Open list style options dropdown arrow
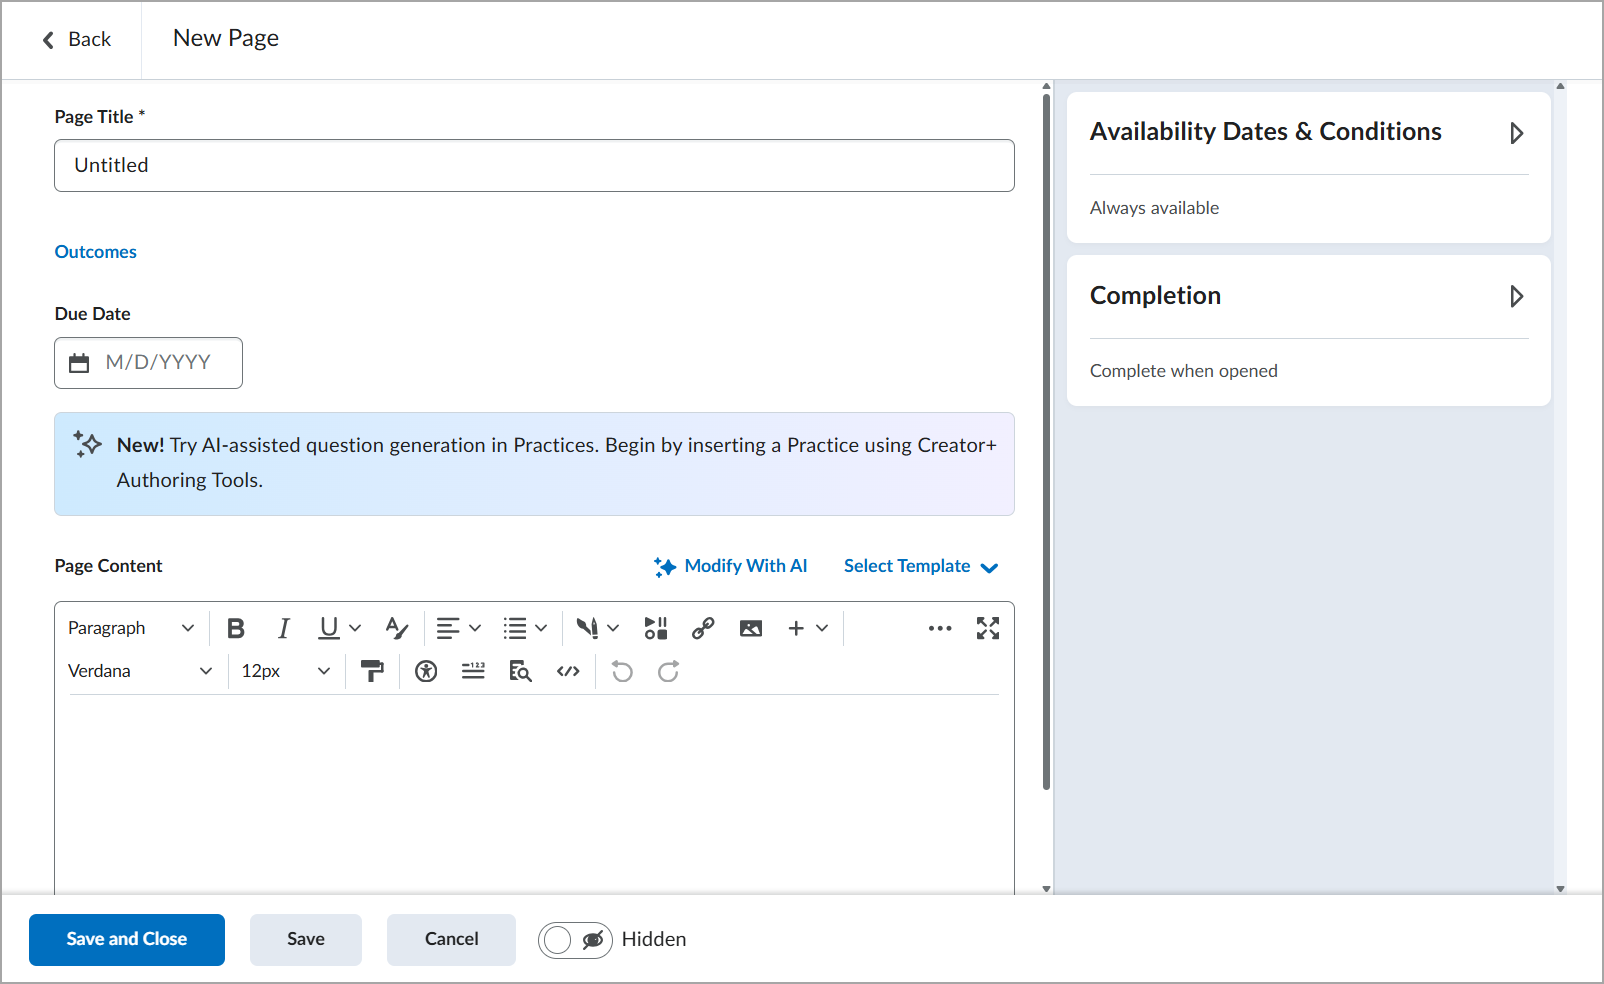Screen dimensions: 1604x984 point(541,628)
